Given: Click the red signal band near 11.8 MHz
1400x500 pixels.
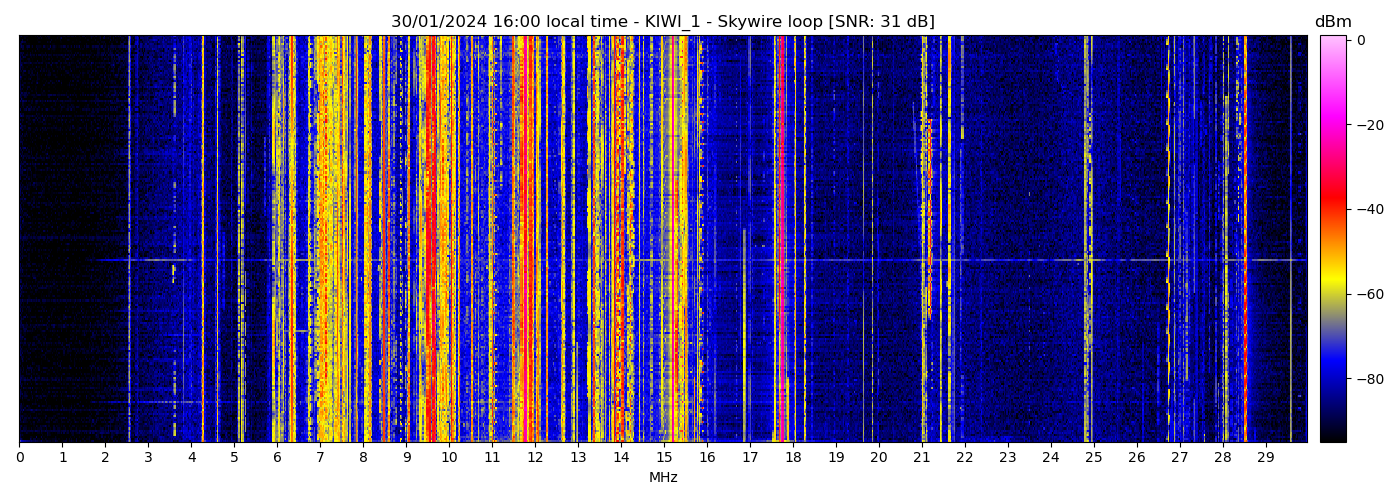Looking at the screenshot, I should [x=526, y=240].
